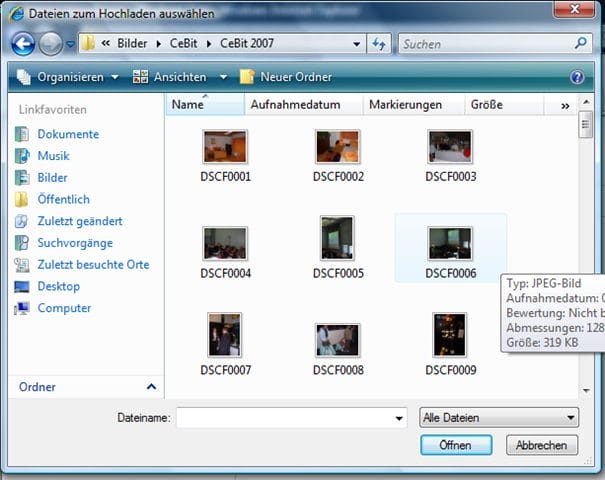The image size is (605, 480).
Task: Show more columns with the chevron
Action: click(565, 105)
